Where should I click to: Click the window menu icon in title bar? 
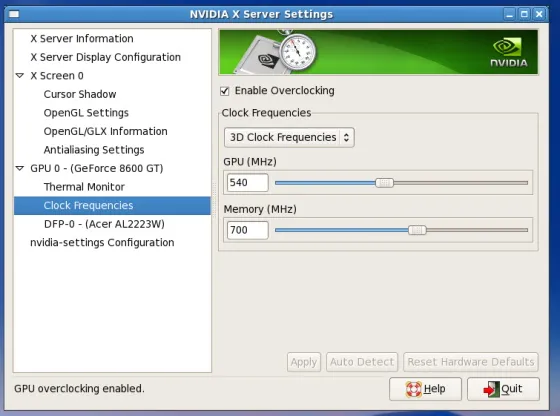[14, 14]
